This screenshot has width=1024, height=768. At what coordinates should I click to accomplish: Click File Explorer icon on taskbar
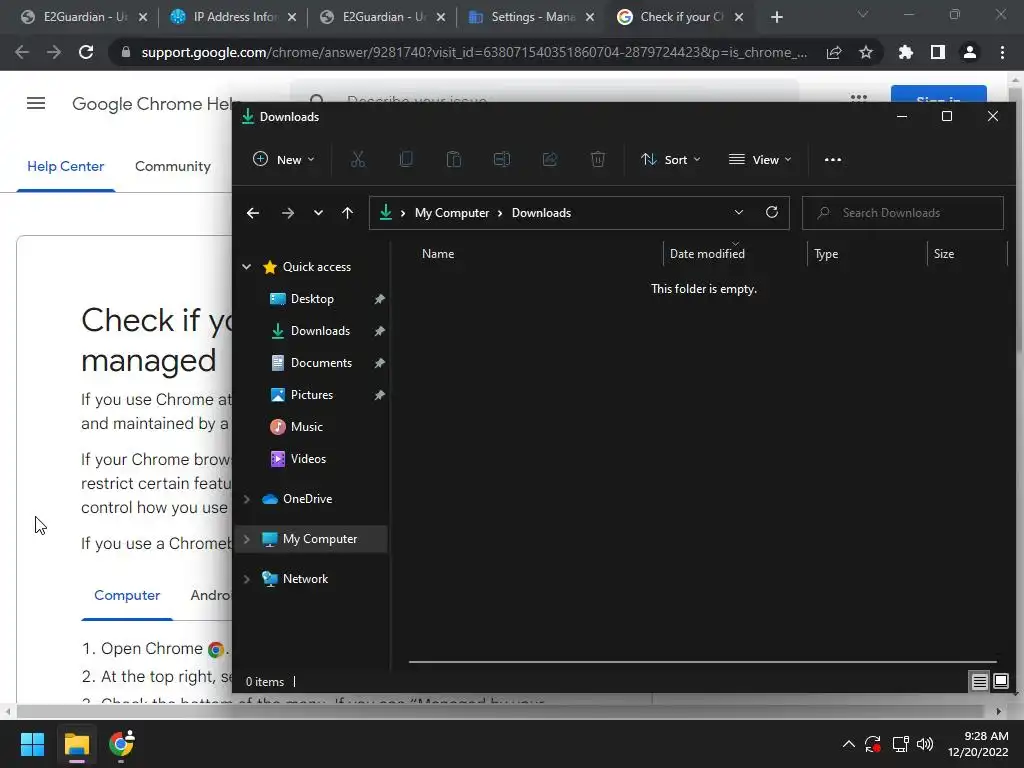(x=77, y=744)
